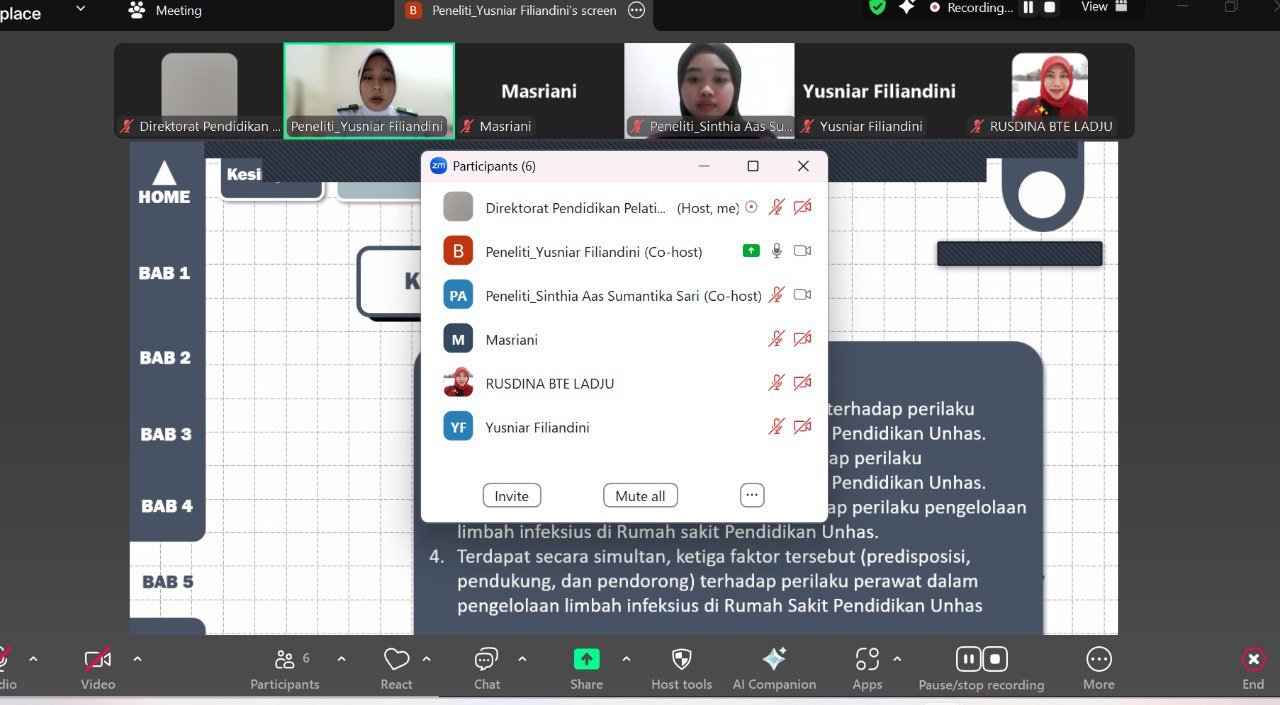1280x705 pixels.
Task: Select Peneliti_Sinthia video thumbnail
Action: tap(709, 90)
